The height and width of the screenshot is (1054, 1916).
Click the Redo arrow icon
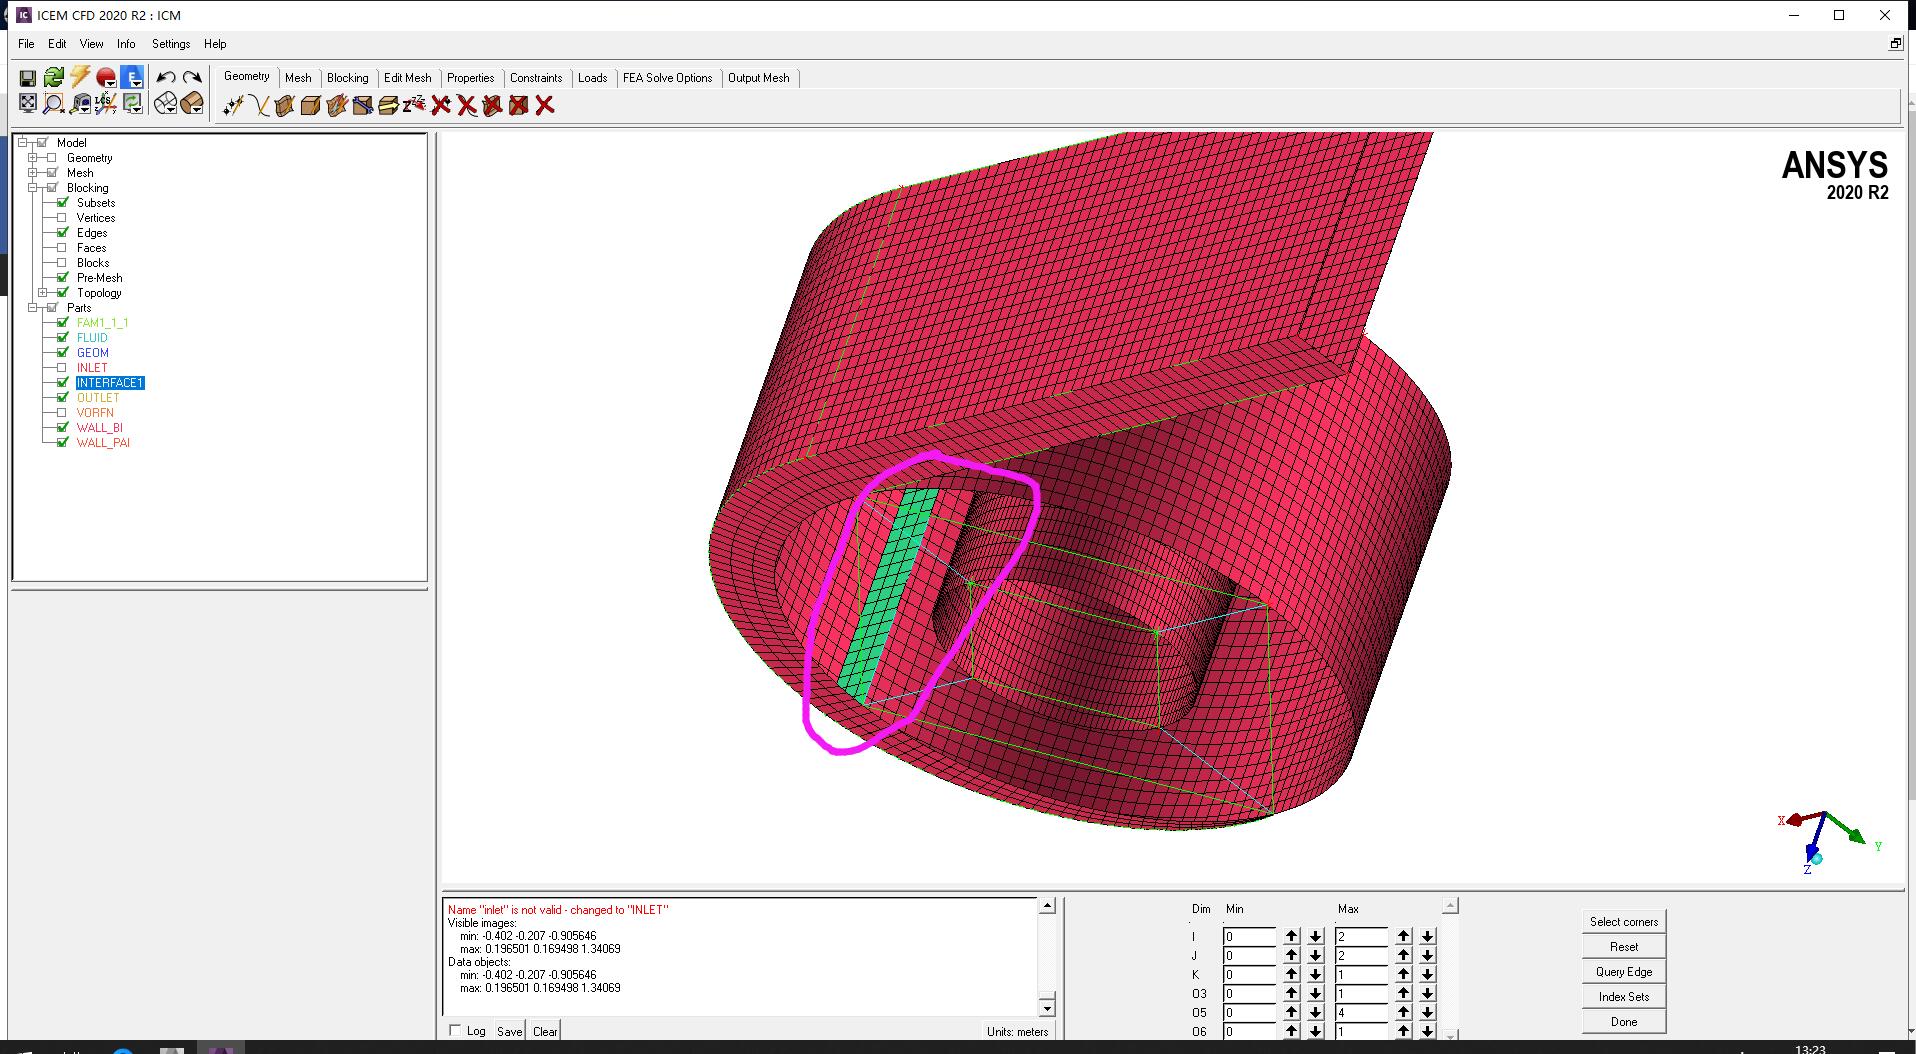[x=192, y=78]
